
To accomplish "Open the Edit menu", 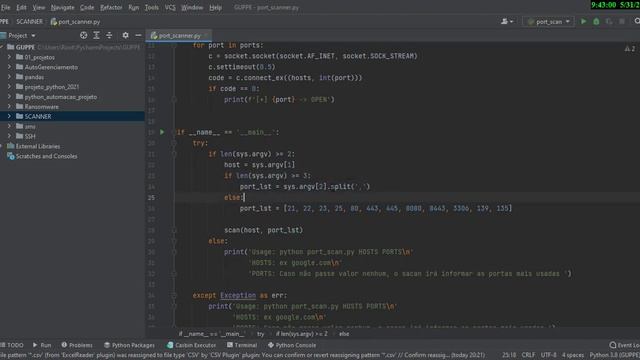I will click(x=21, y=7).
